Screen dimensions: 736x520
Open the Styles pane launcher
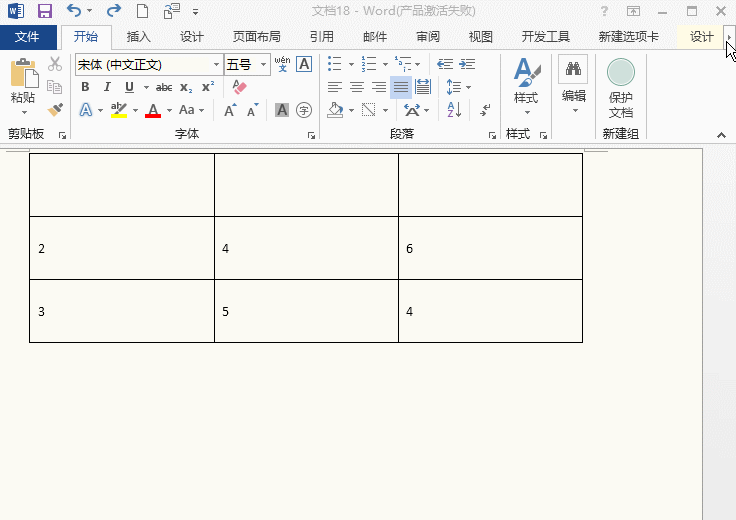(543, 136)
